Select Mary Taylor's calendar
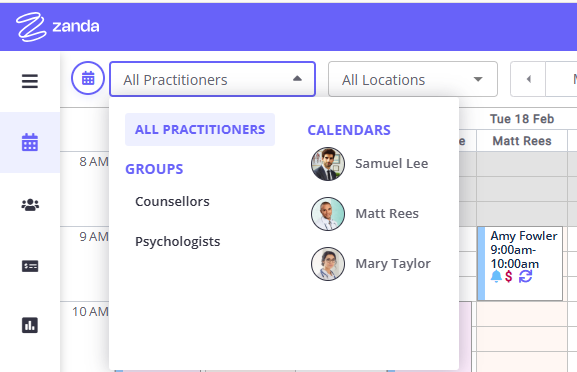 371,264
